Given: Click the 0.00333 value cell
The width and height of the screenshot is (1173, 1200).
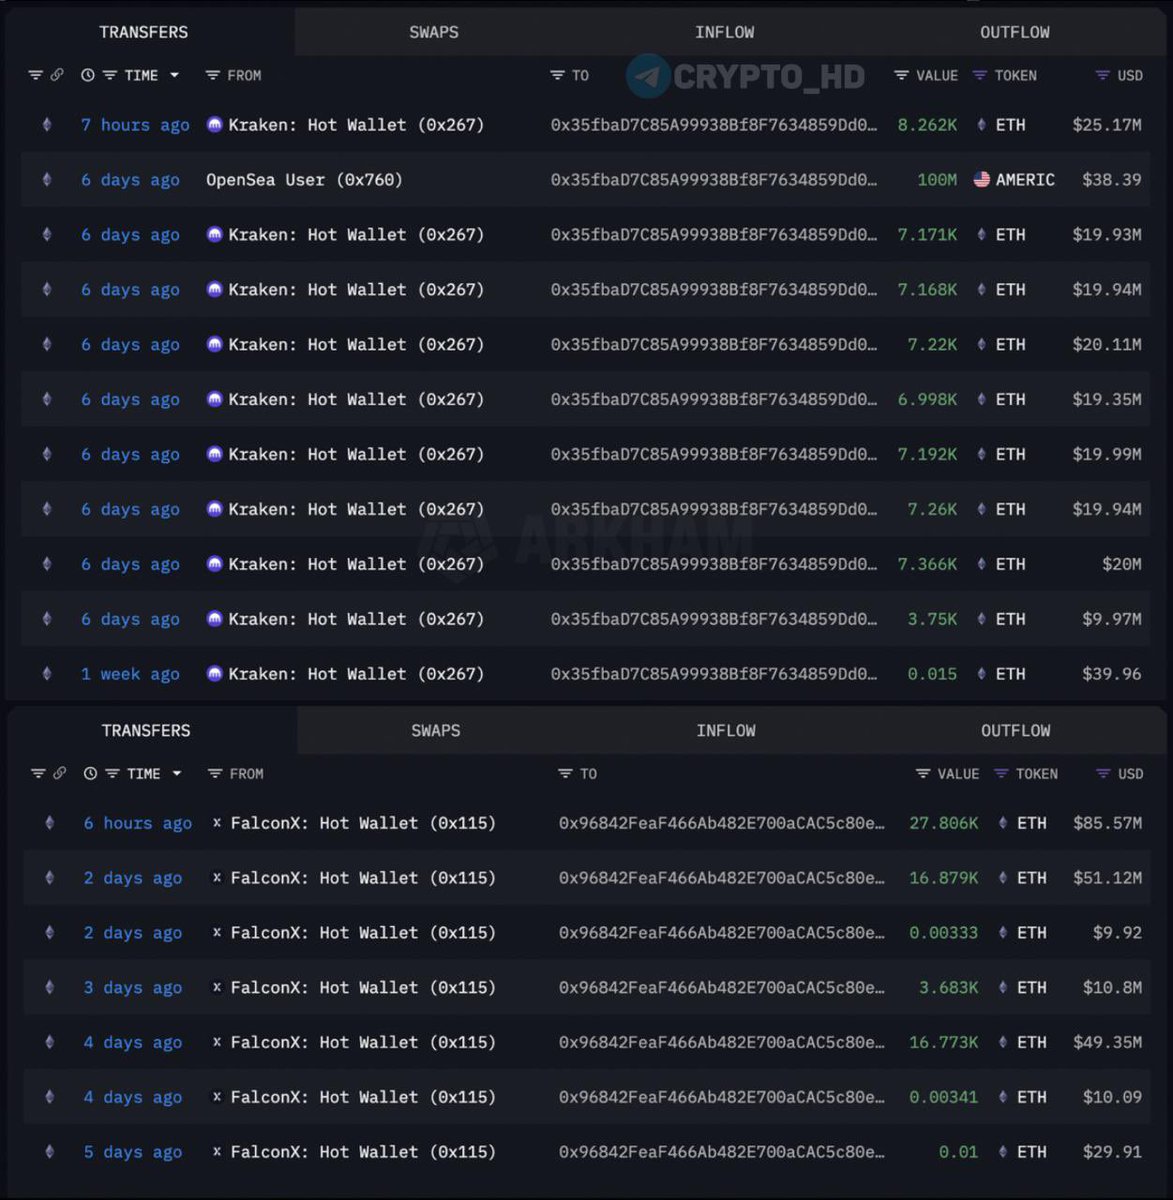Looking at the screenshot, I should tap(944, 932).
